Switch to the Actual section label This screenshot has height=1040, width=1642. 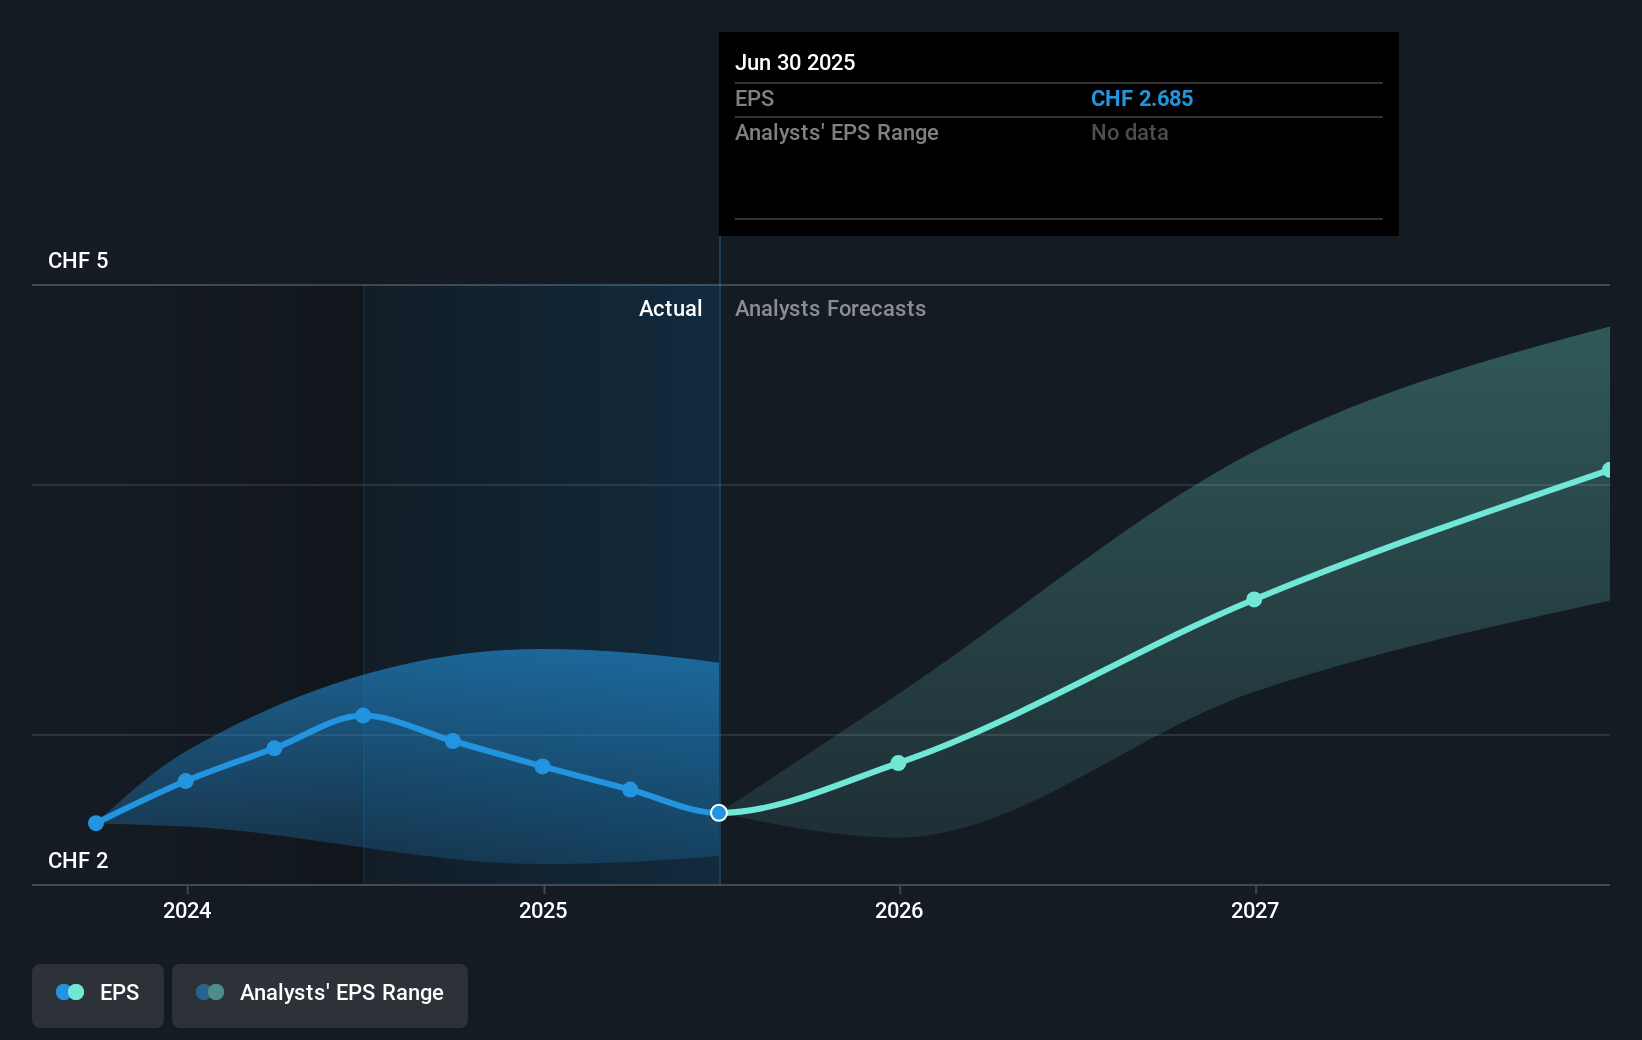coord(670,308)
